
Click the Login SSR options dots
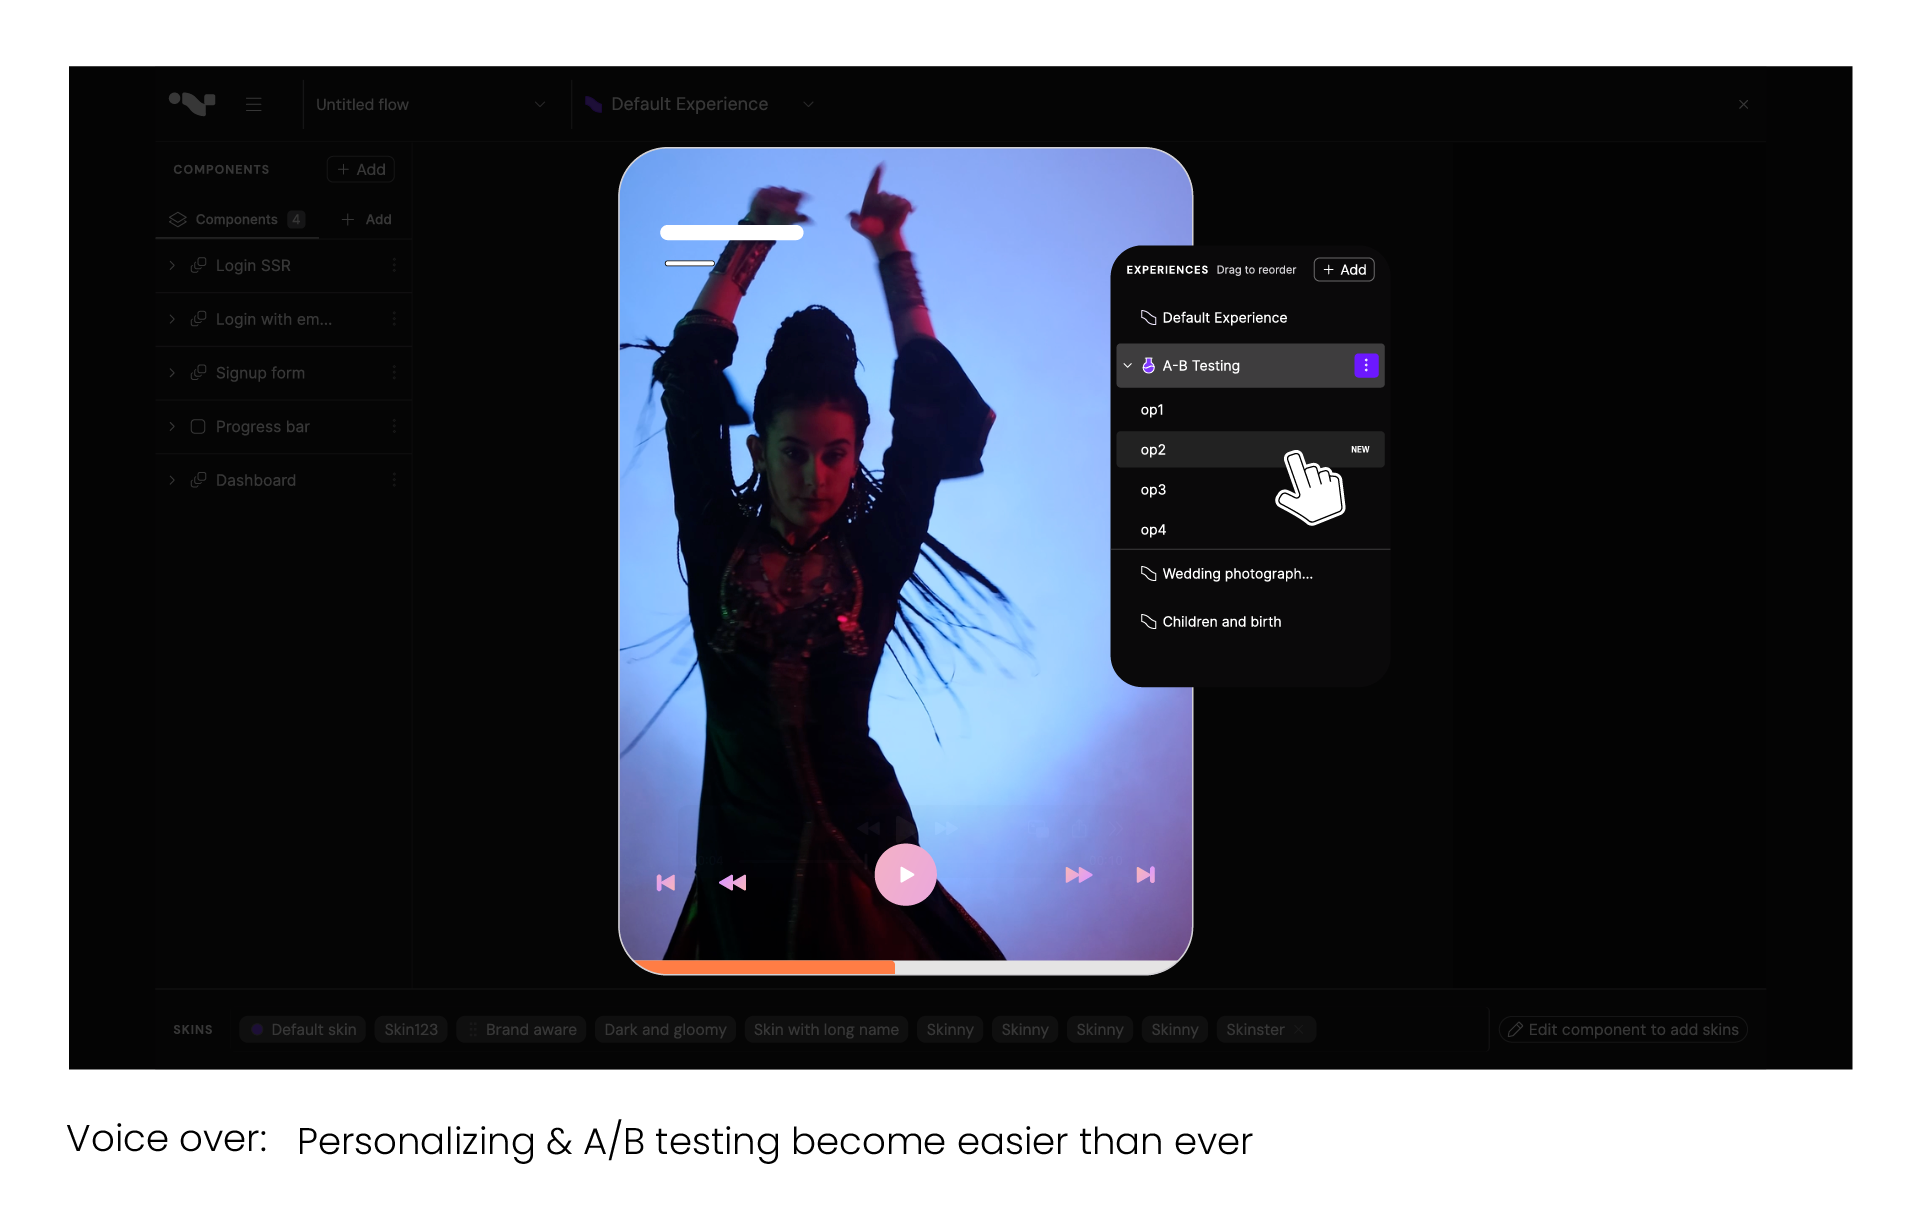pos(394,265)
